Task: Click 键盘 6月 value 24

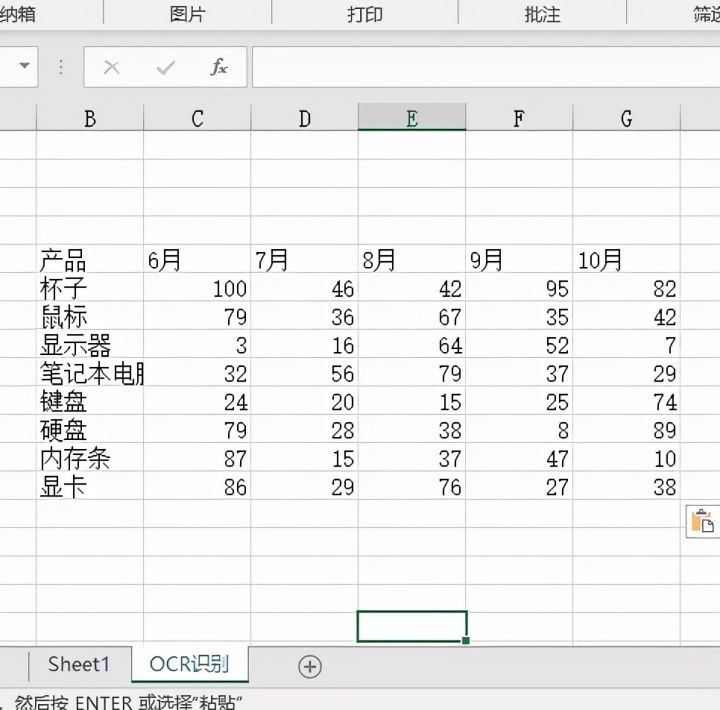Action: (x=197, y=401)
